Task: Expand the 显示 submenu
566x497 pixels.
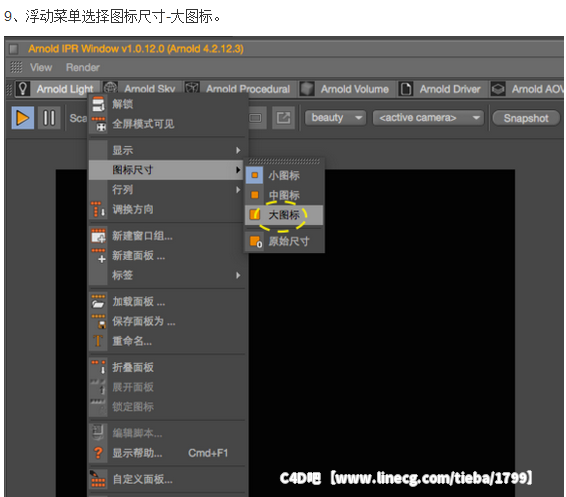Action: point(166,150)
